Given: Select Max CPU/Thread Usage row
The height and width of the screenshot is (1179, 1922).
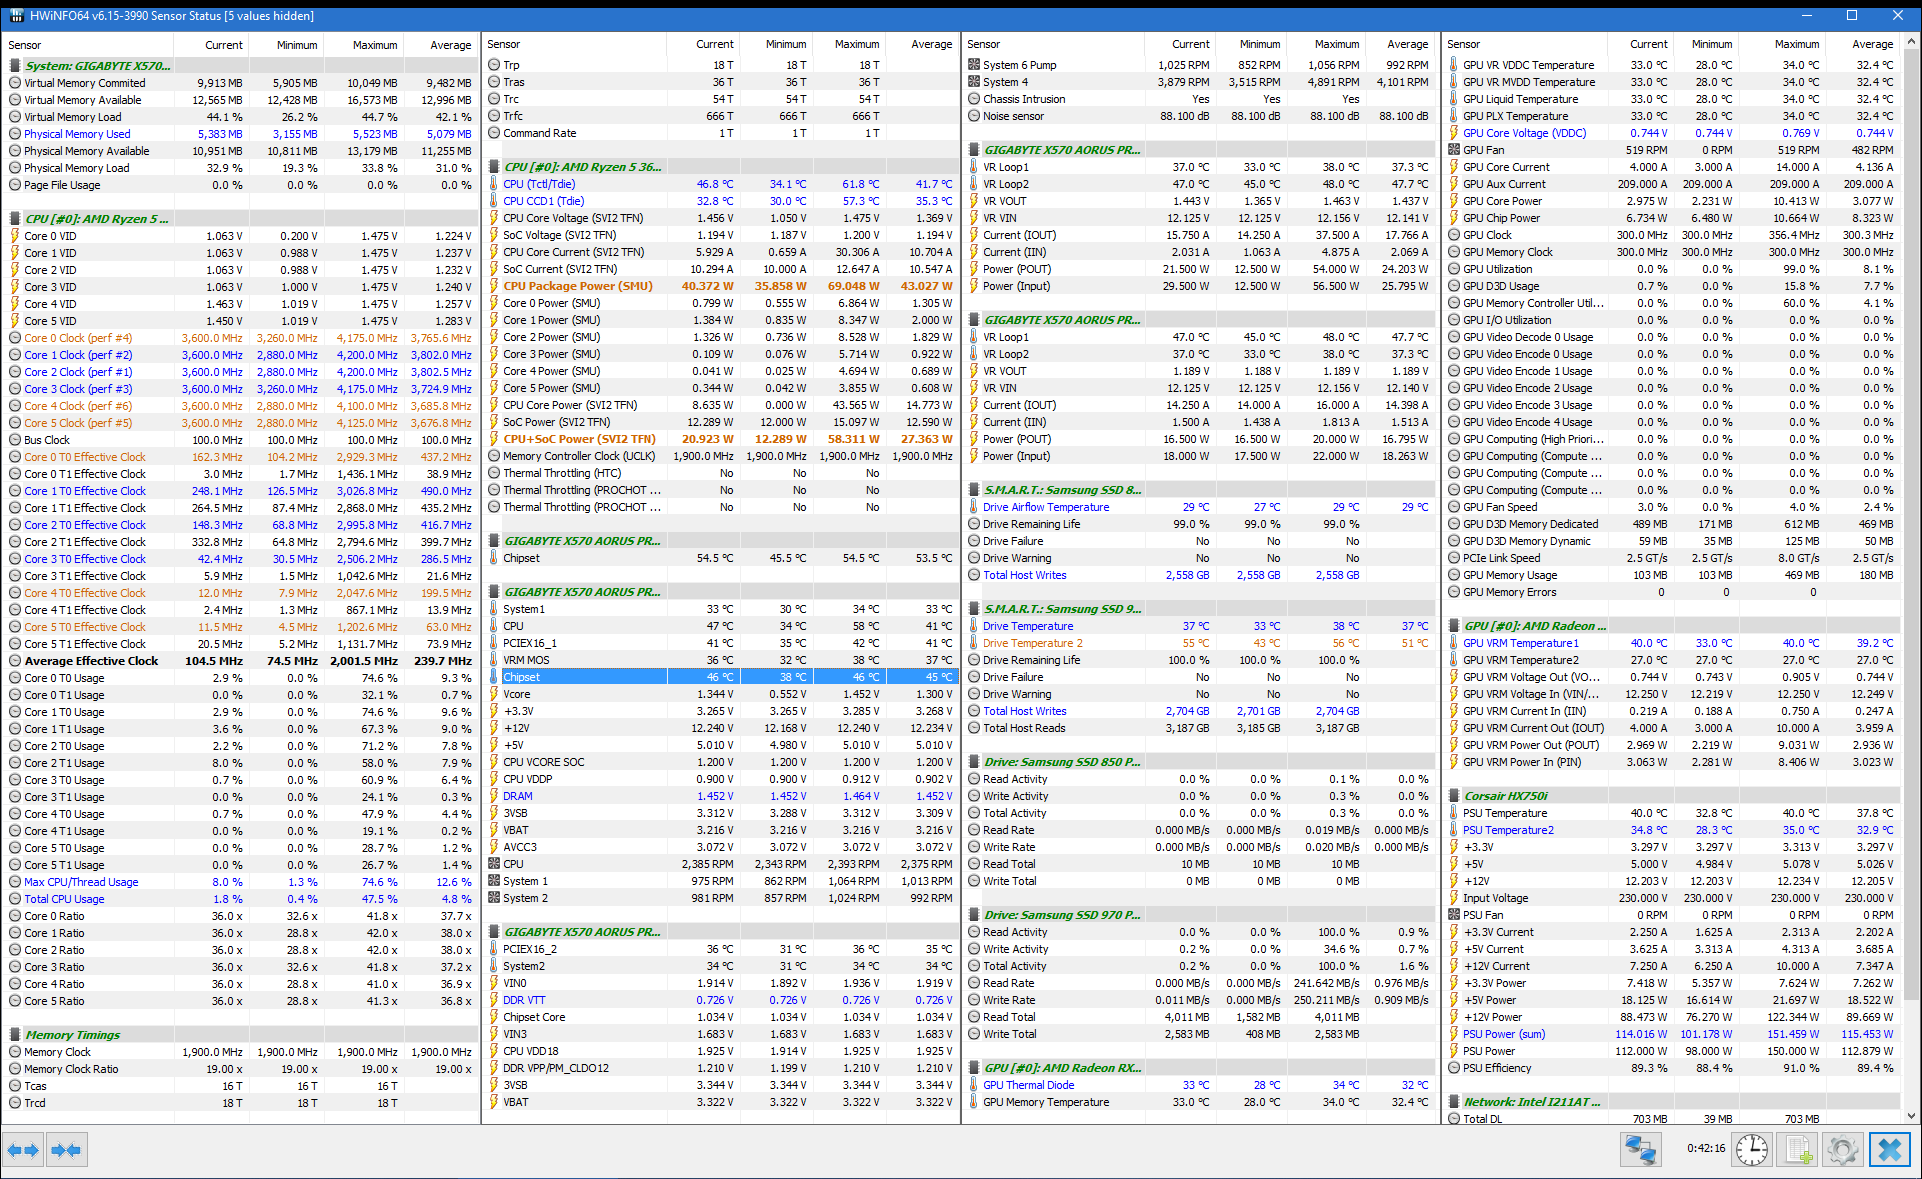Looking at the screenshot, I should (241, 882).
